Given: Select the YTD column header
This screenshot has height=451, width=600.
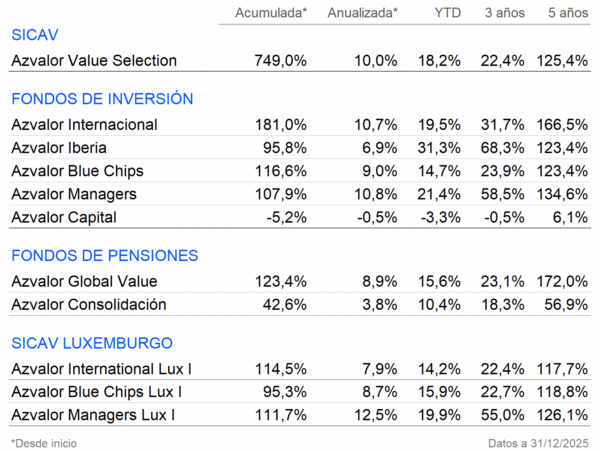Looking at the screenshot, I should point(446,12).
